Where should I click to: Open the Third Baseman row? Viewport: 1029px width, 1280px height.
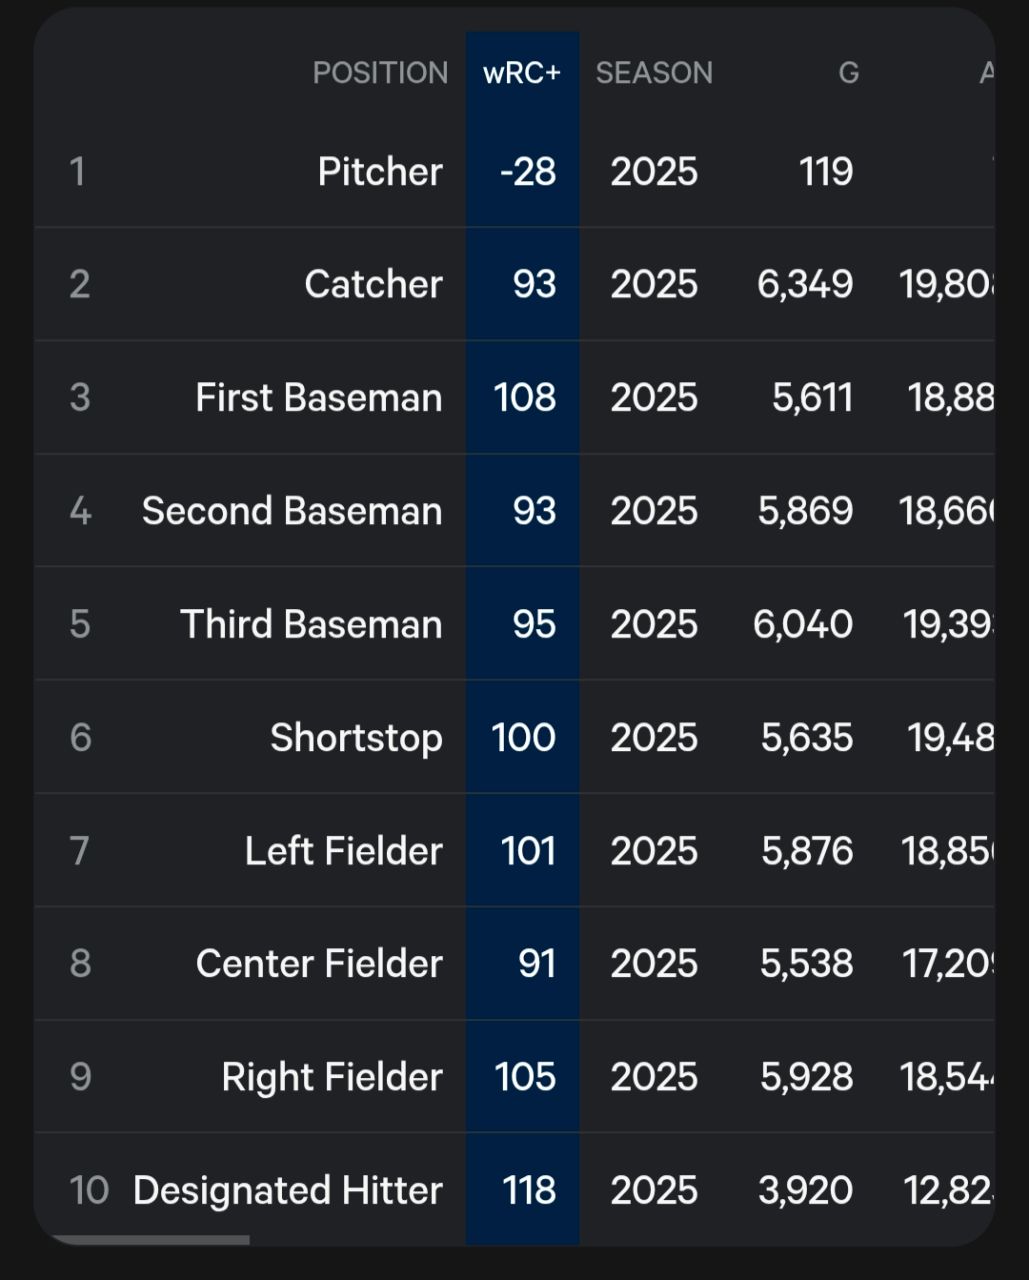[311, 625]
